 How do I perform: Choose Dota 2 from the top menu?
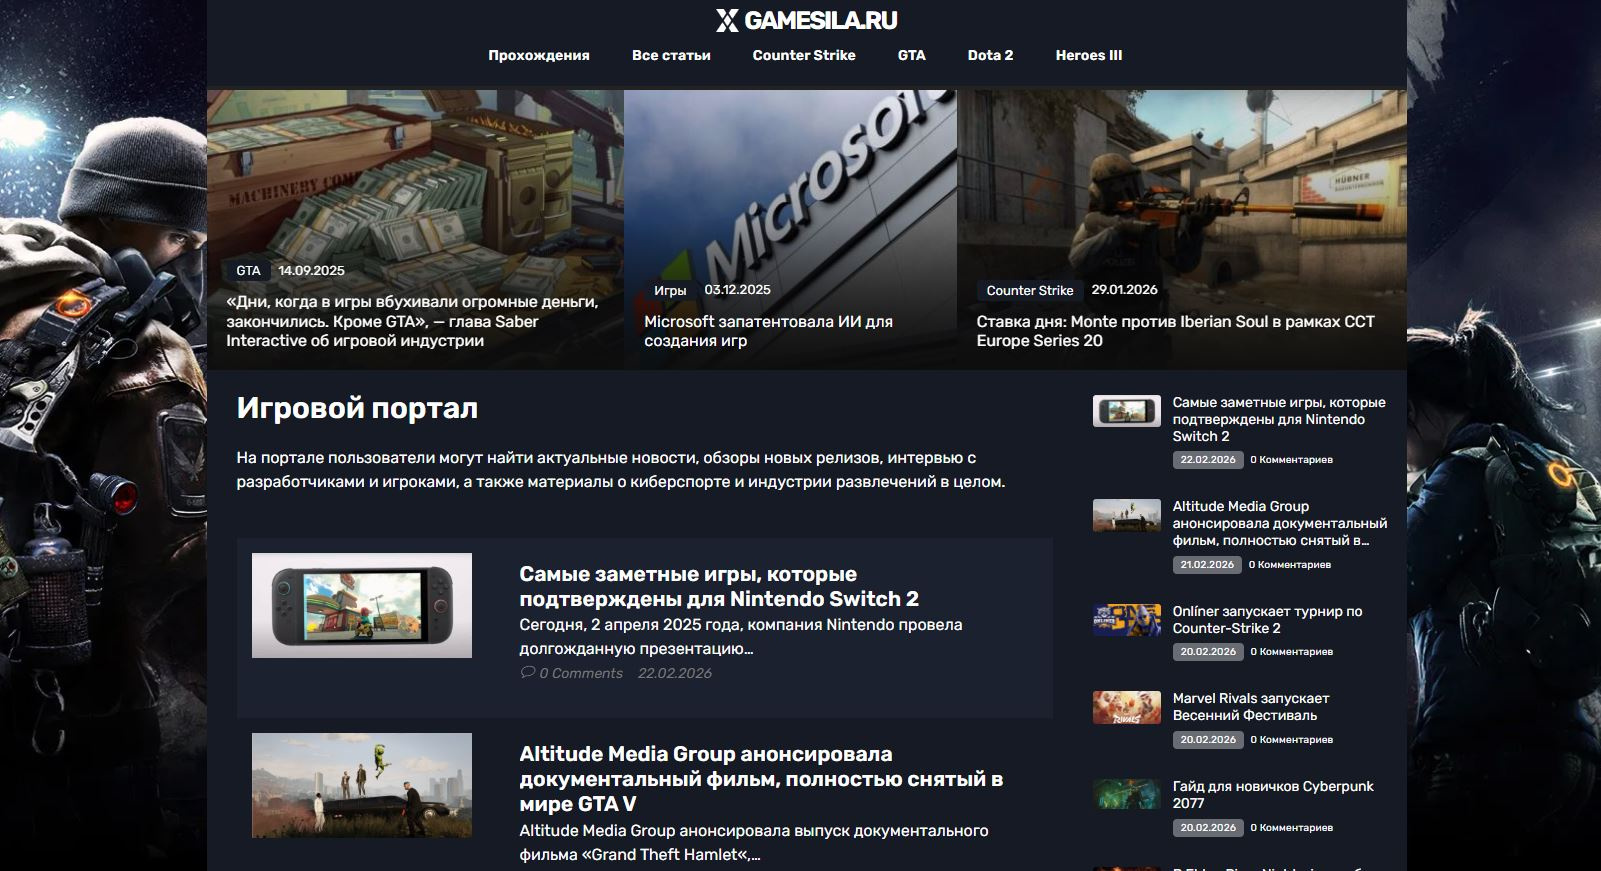click(990, 55)
